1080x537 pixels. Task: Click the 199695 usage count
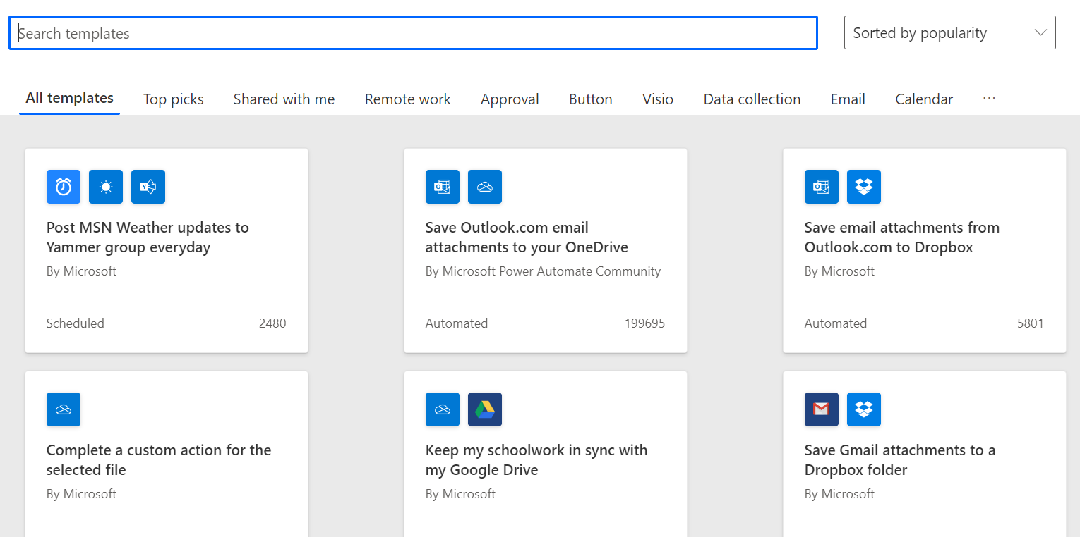tap(645, 323)
